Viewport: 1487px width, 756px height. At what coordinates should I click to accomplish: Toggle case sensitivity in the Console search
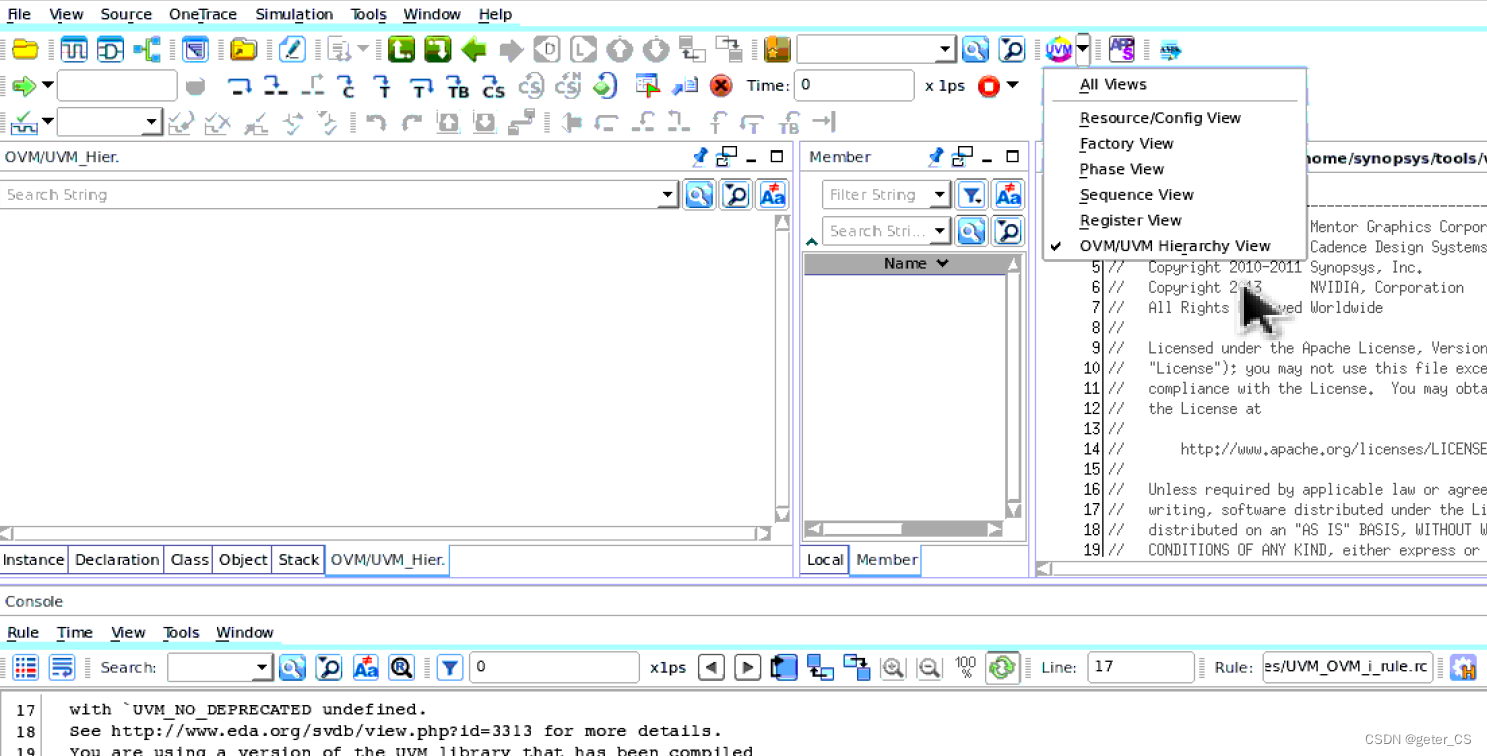[x=366, y=667]
